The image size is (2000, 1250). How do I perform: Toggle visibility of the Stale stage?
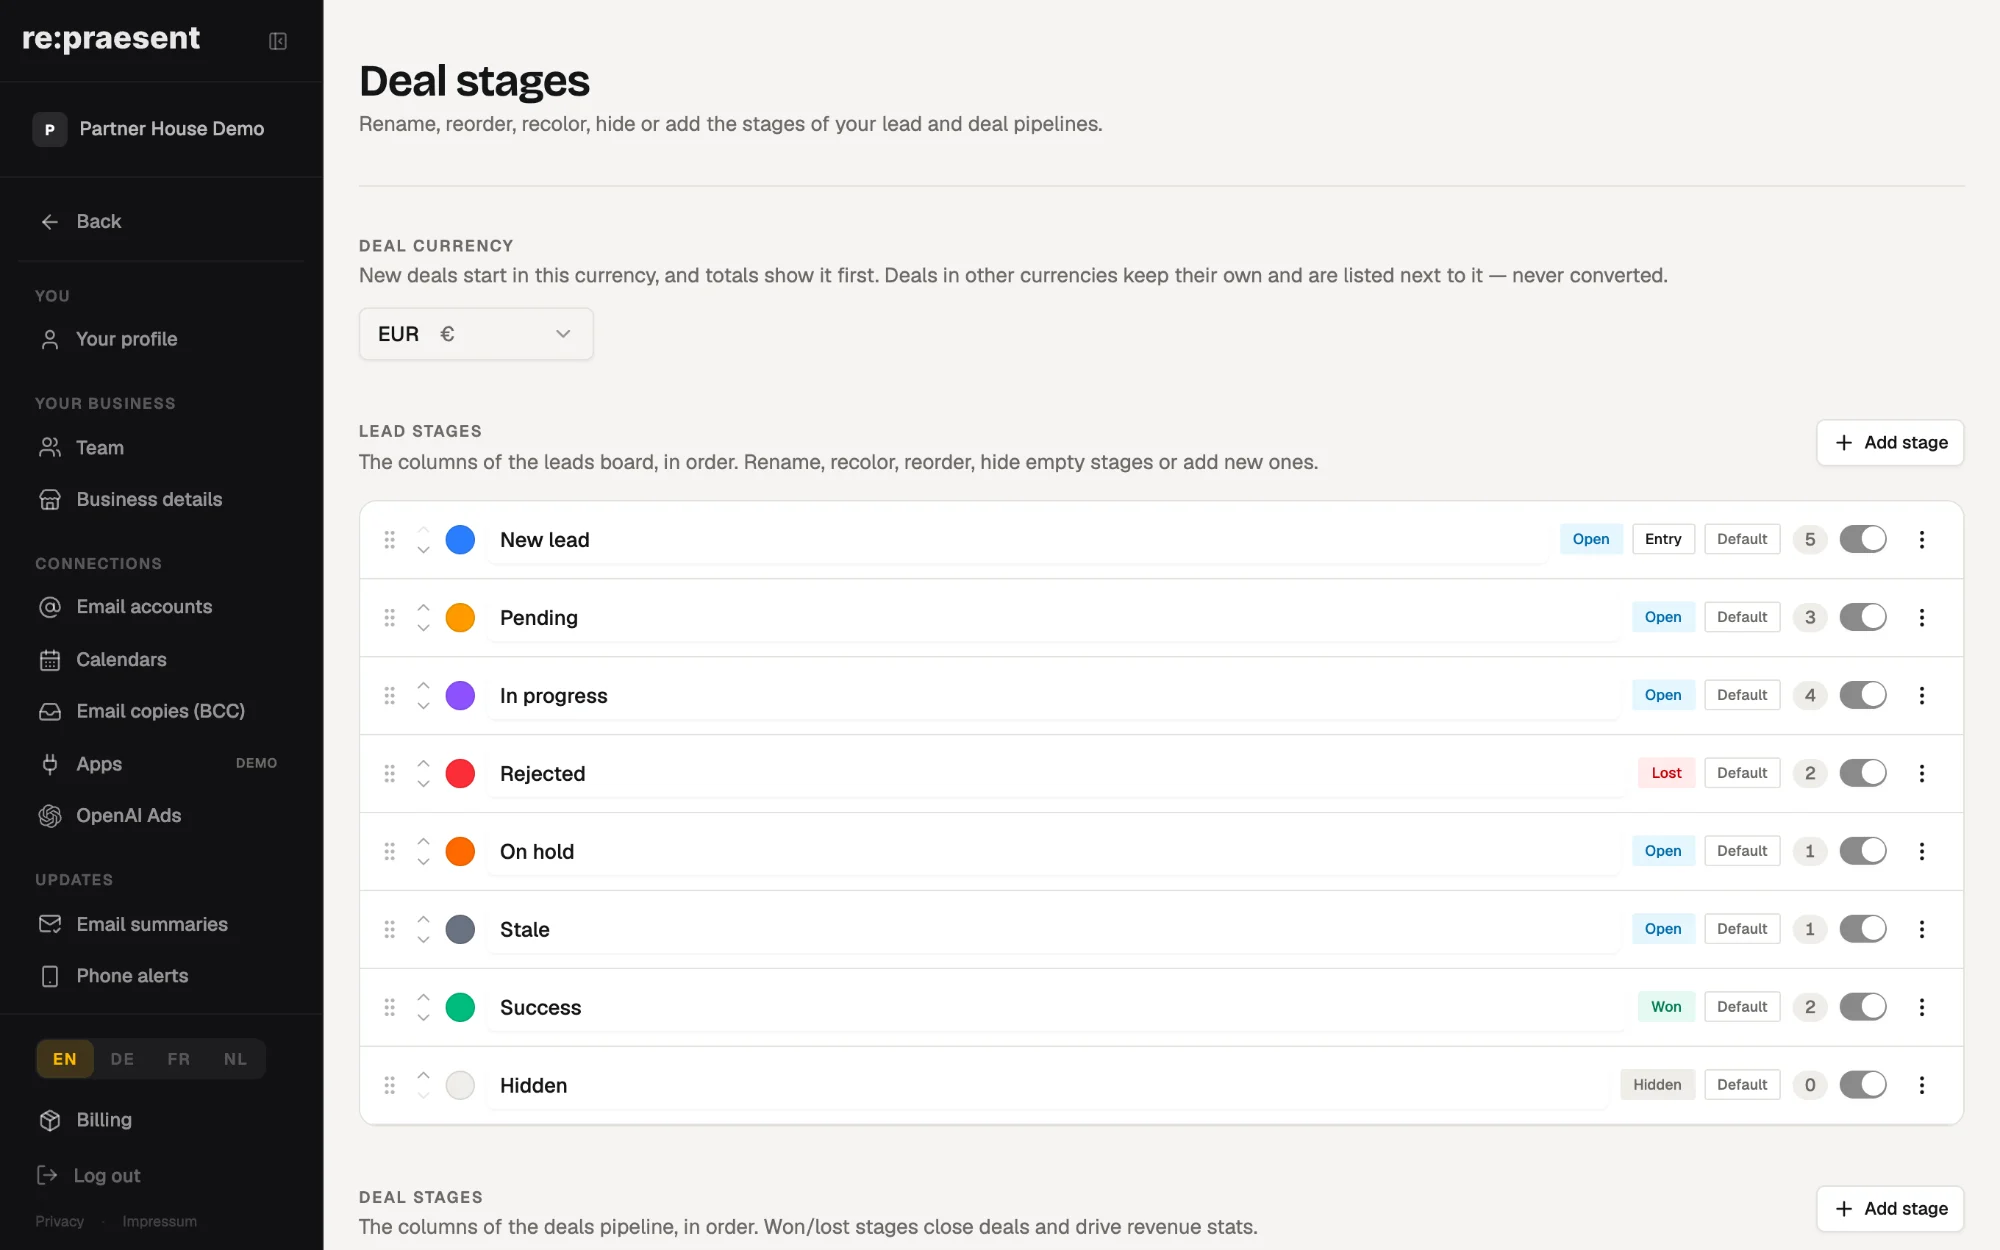pyautogui.click(x=1863, y=930)
